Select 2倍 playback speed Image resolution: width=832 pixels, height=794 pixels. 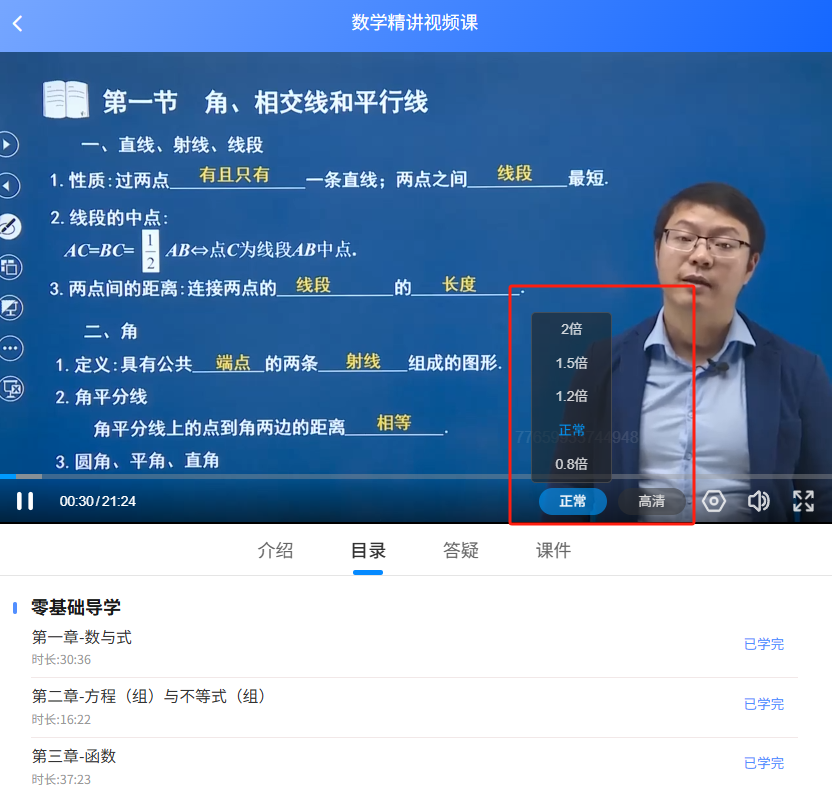[x=572, y=329]
